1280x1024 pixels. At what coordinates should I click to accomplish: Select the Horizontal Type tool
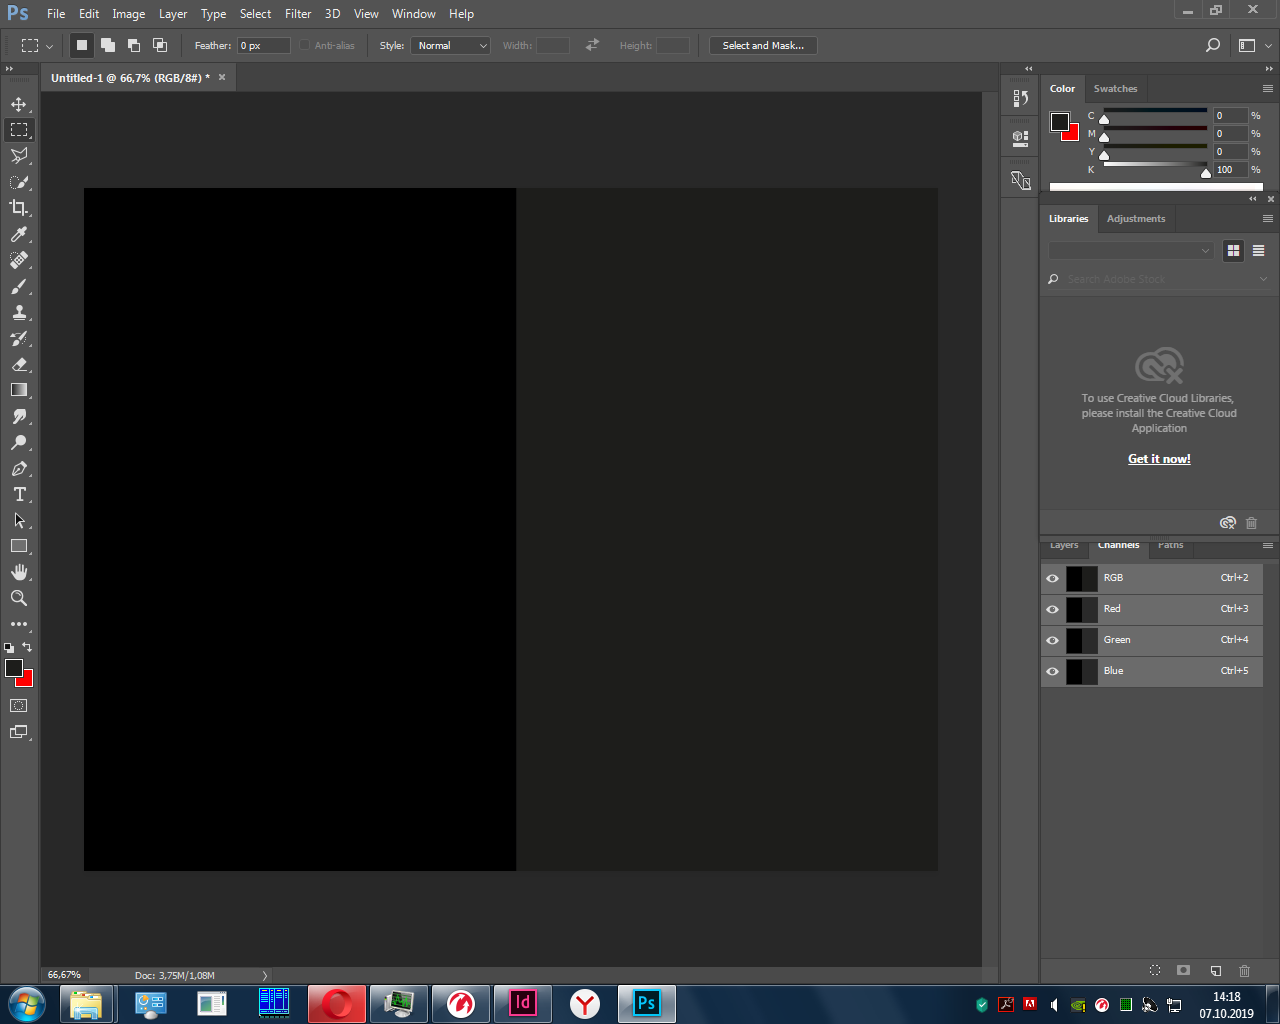[19, 494]
